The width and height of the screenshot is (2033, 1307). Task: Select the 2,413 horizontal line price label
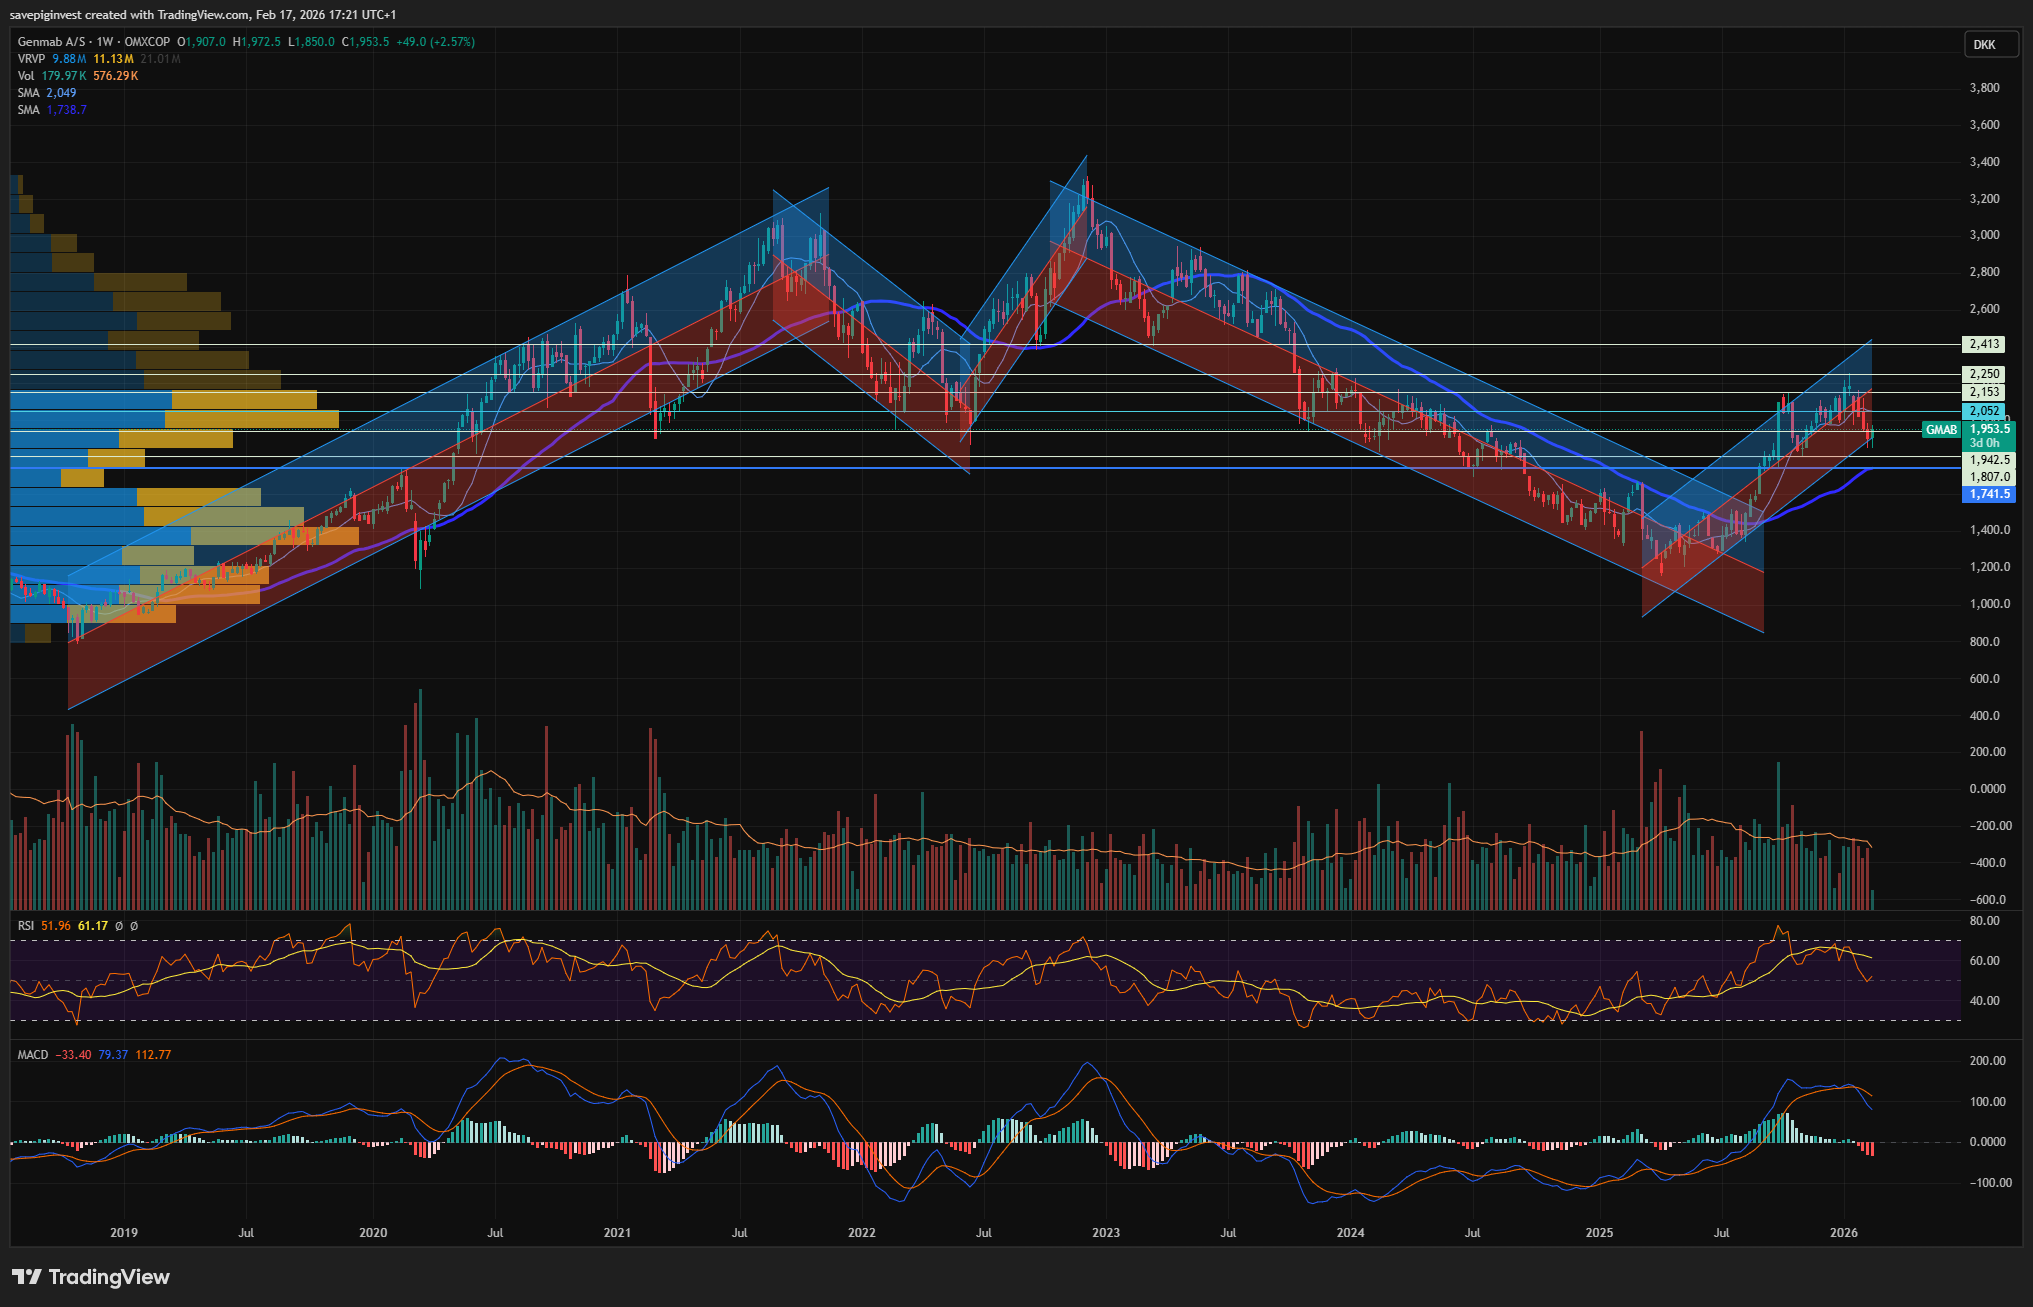pyautogui.click(x=1984, y=344)
